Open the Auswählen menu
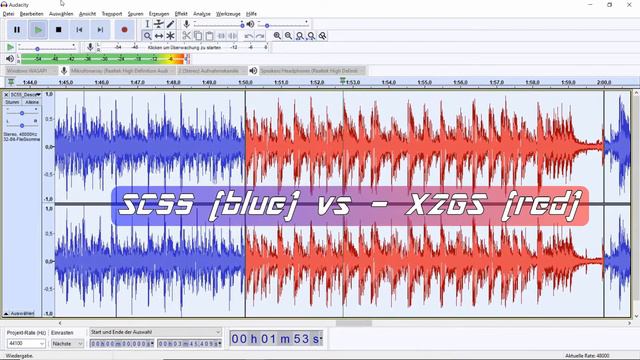 tap(61, 14)
